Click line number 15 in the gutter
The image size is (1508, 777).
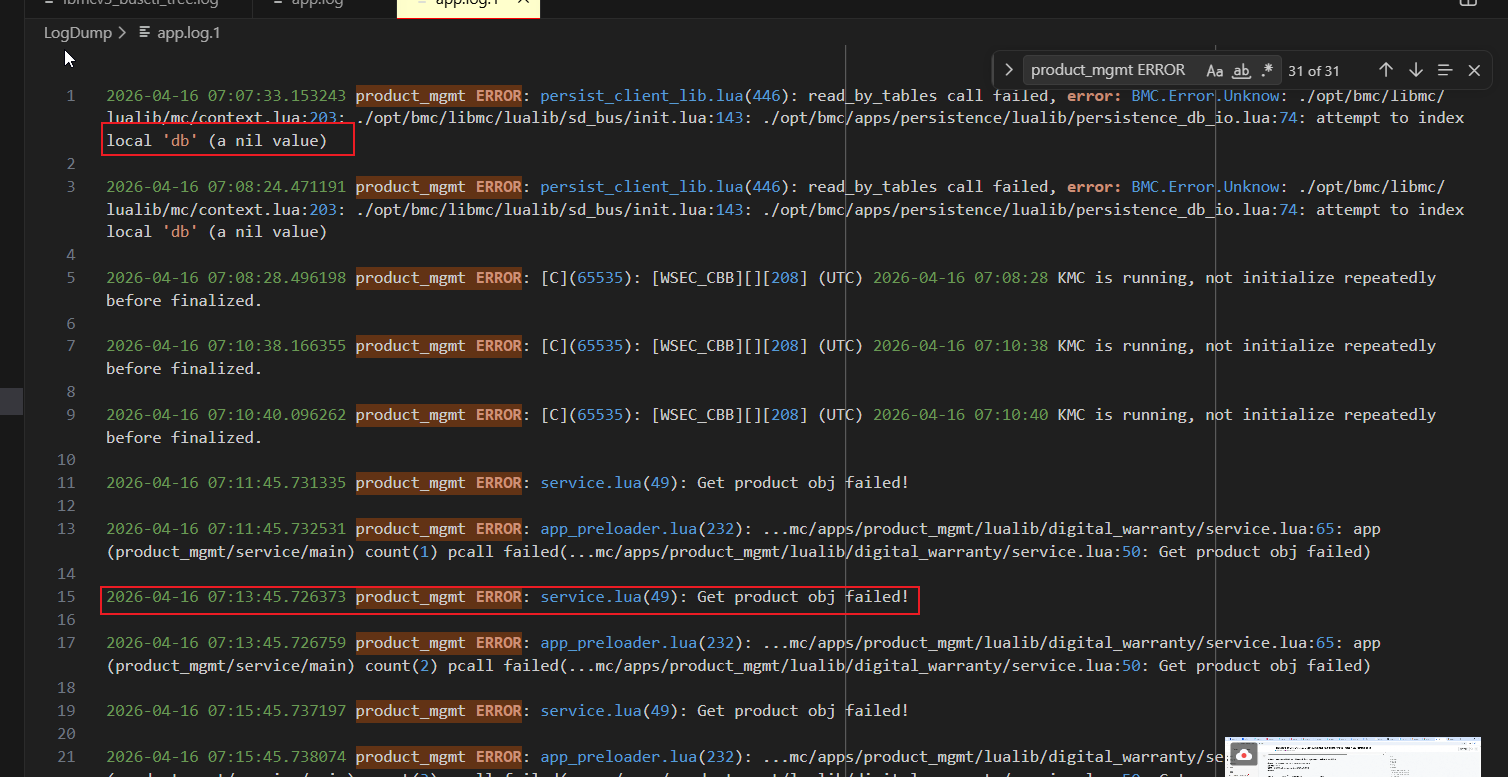pos(66,597)
